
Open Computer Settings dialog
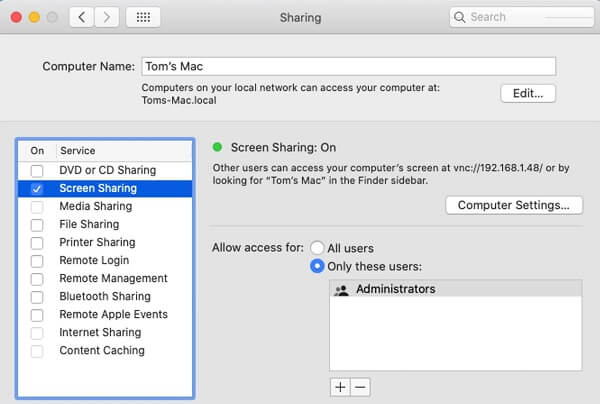[513, 205]
